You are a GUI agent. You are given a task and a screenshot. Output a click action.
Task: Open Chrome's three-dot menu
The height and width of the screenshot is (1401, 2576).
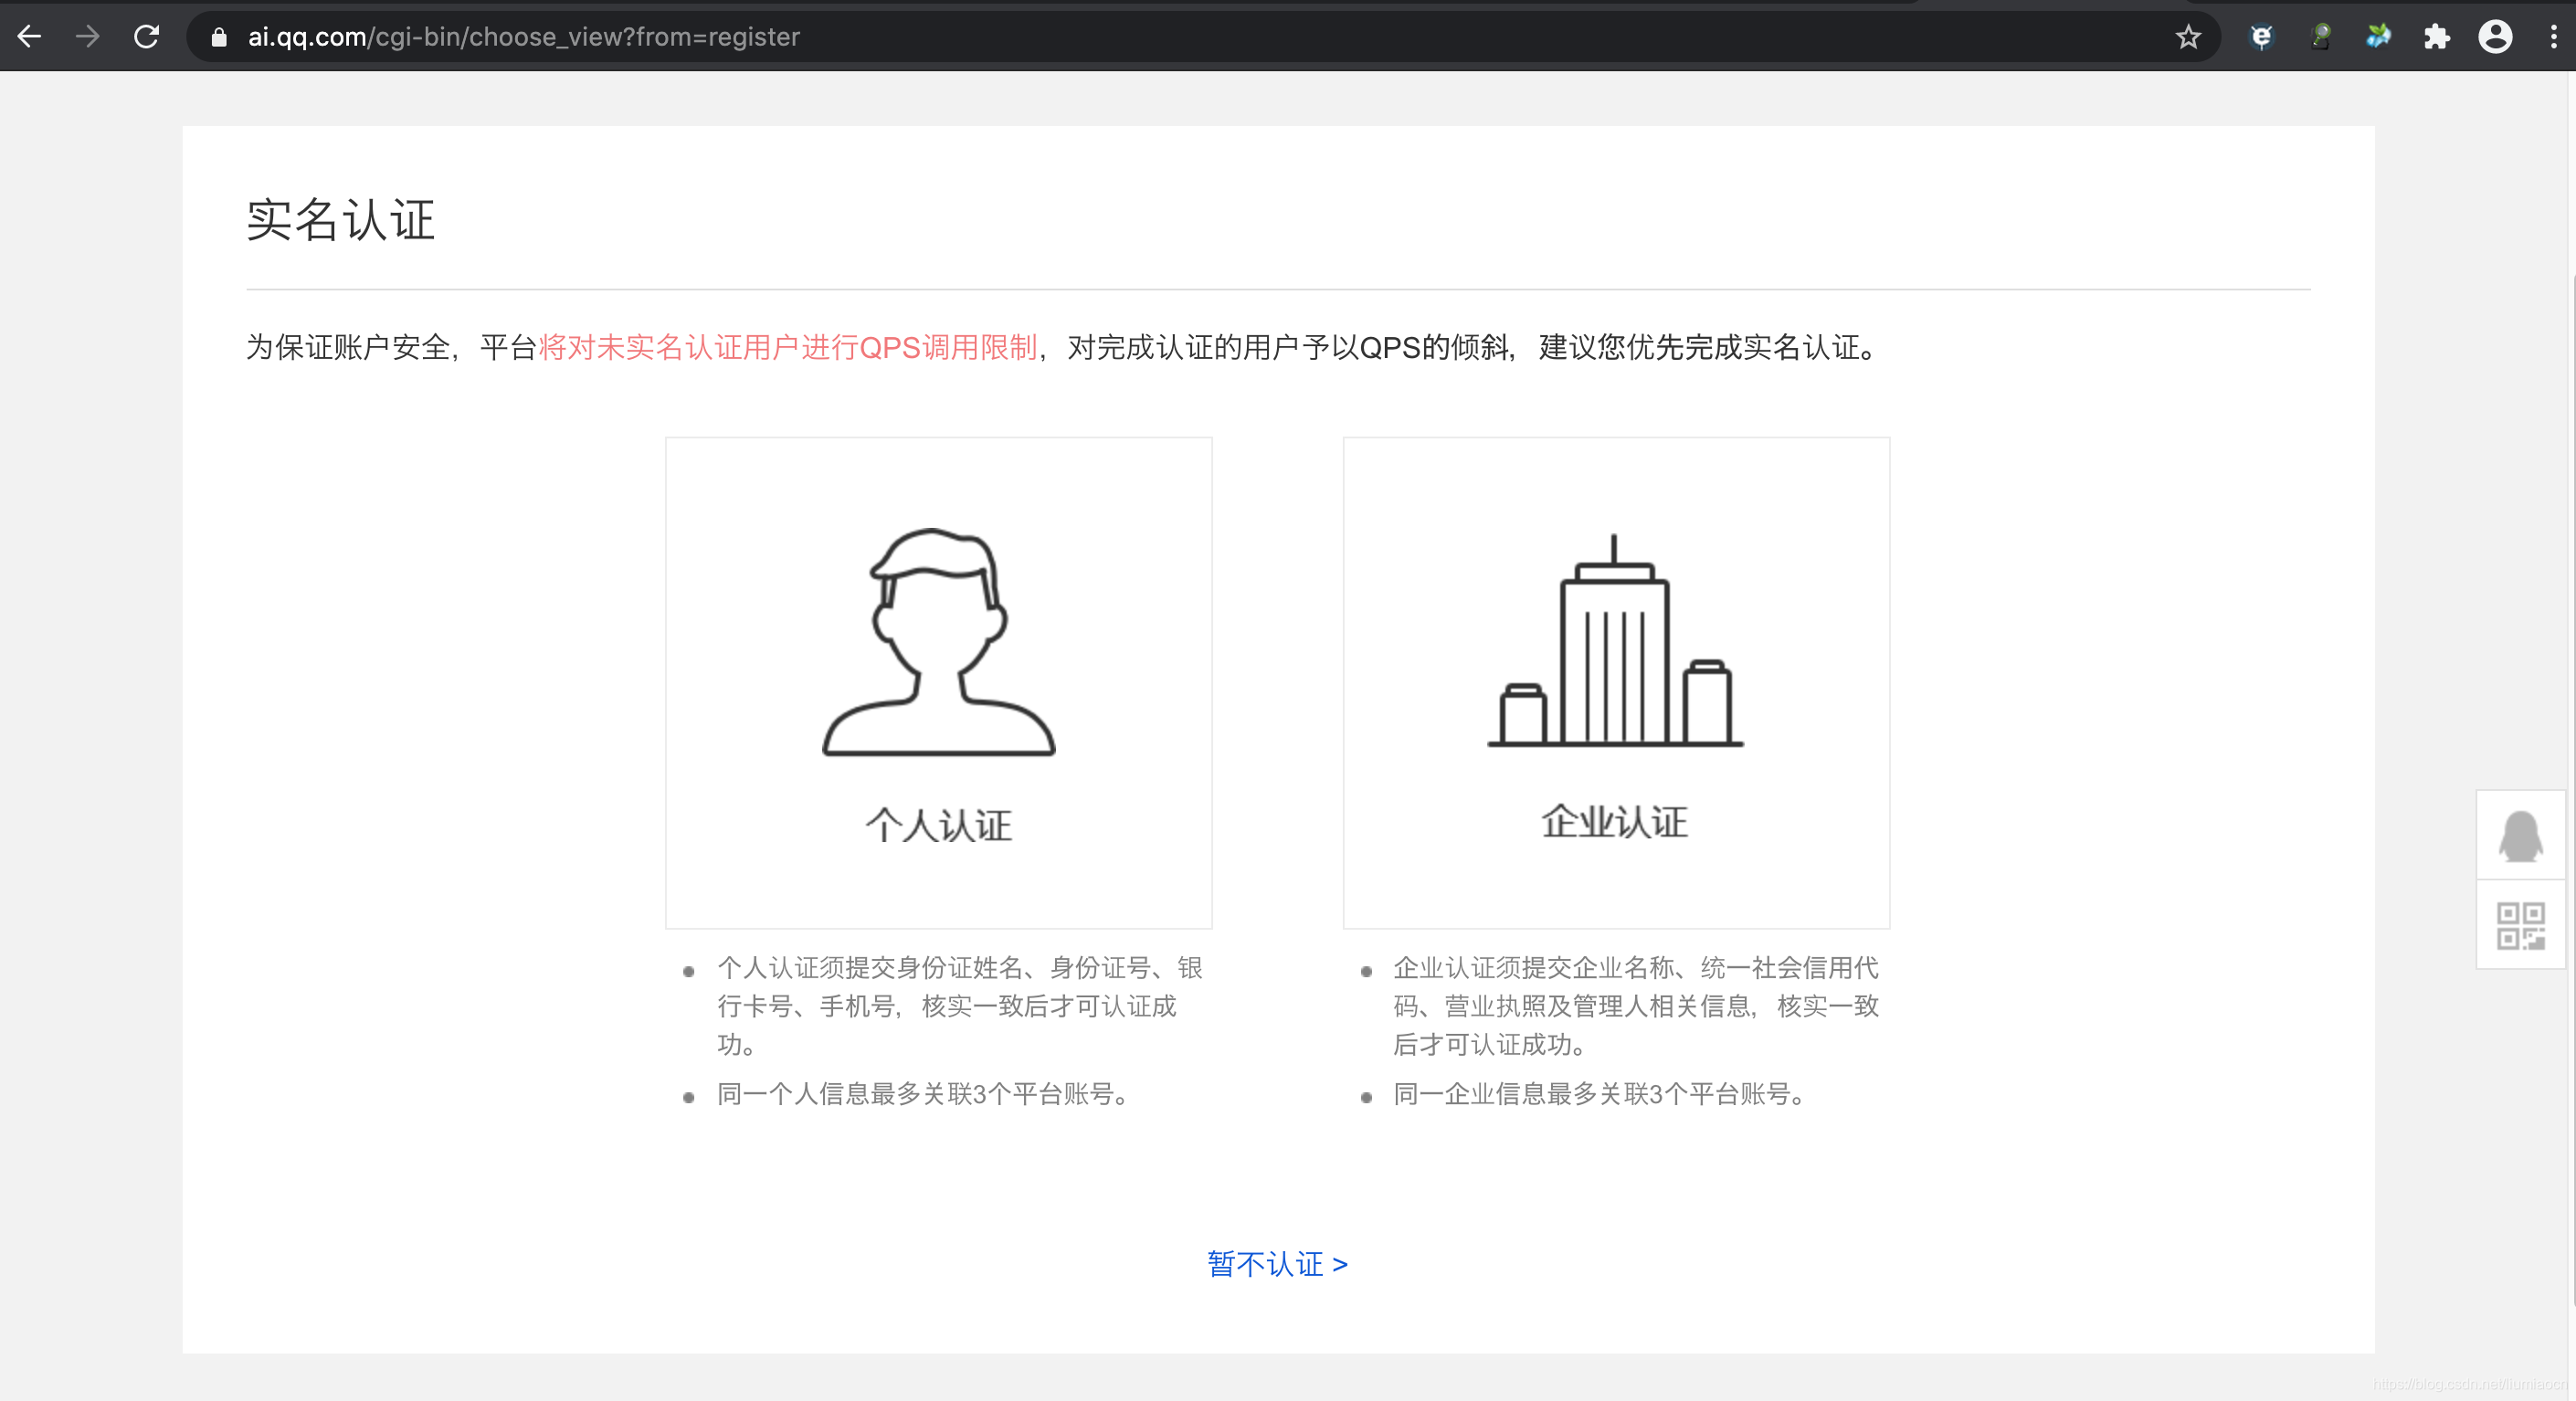(2553, 37)
